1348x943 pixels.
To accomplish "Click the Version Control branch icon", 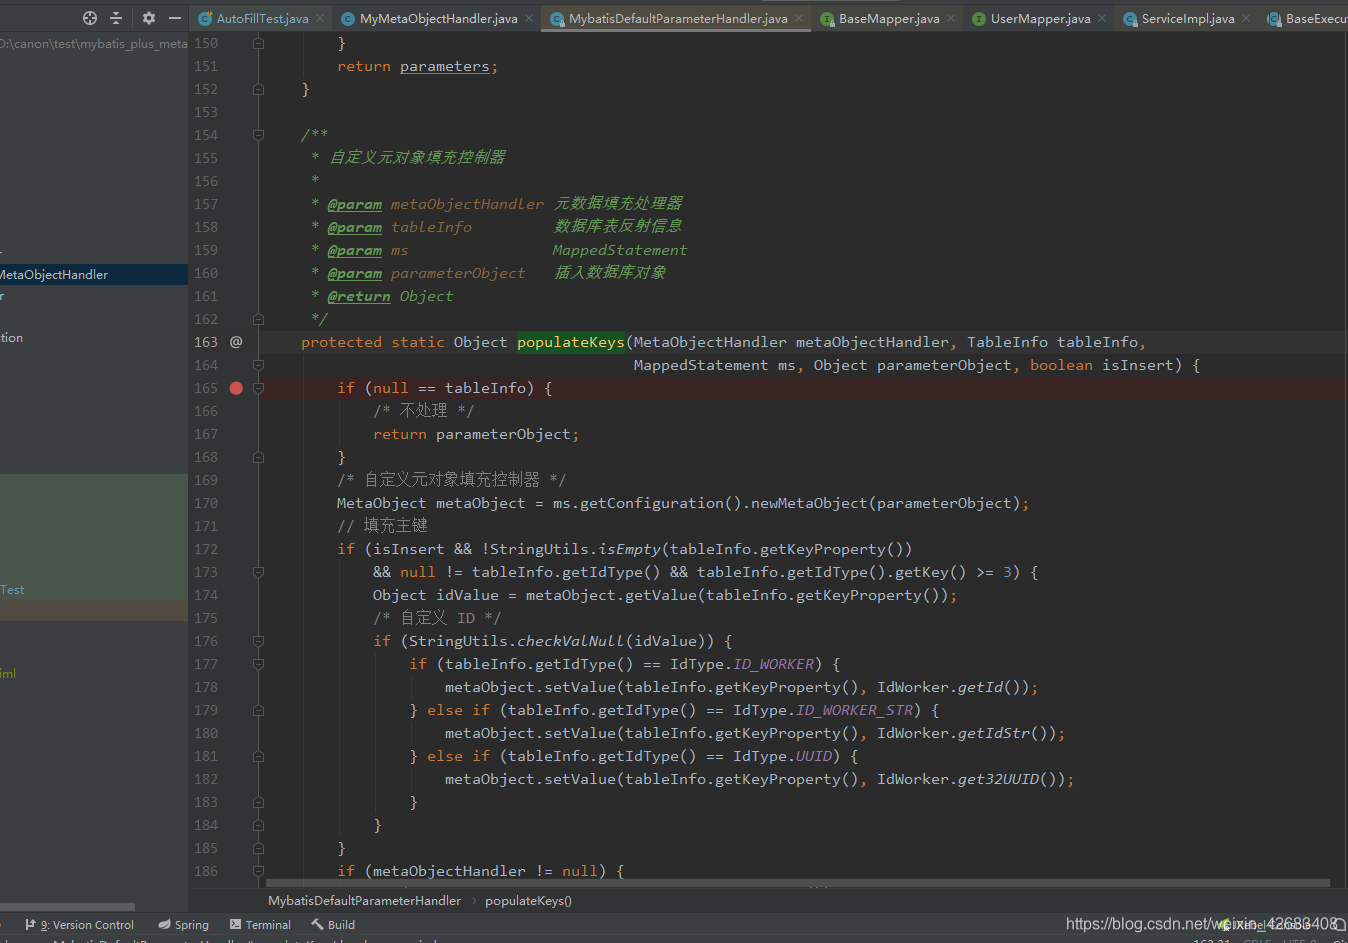I will [30, 925].
